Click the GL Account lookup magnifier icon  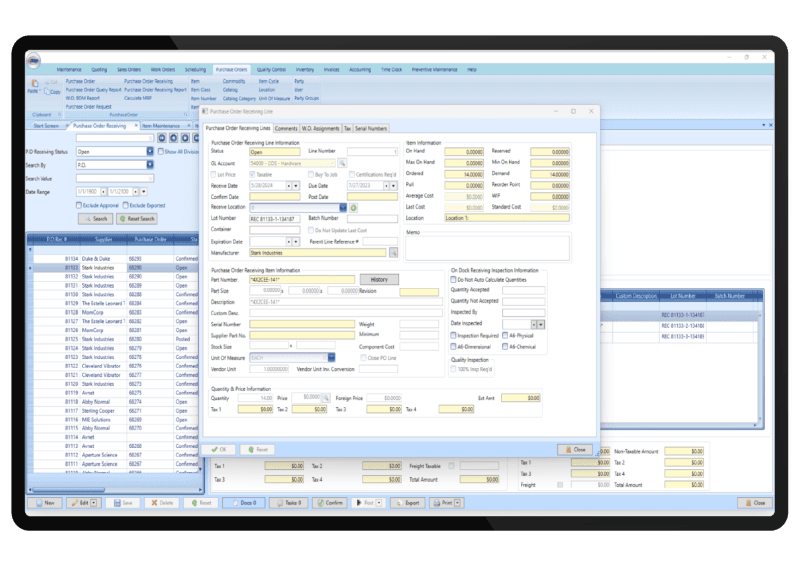341,162
